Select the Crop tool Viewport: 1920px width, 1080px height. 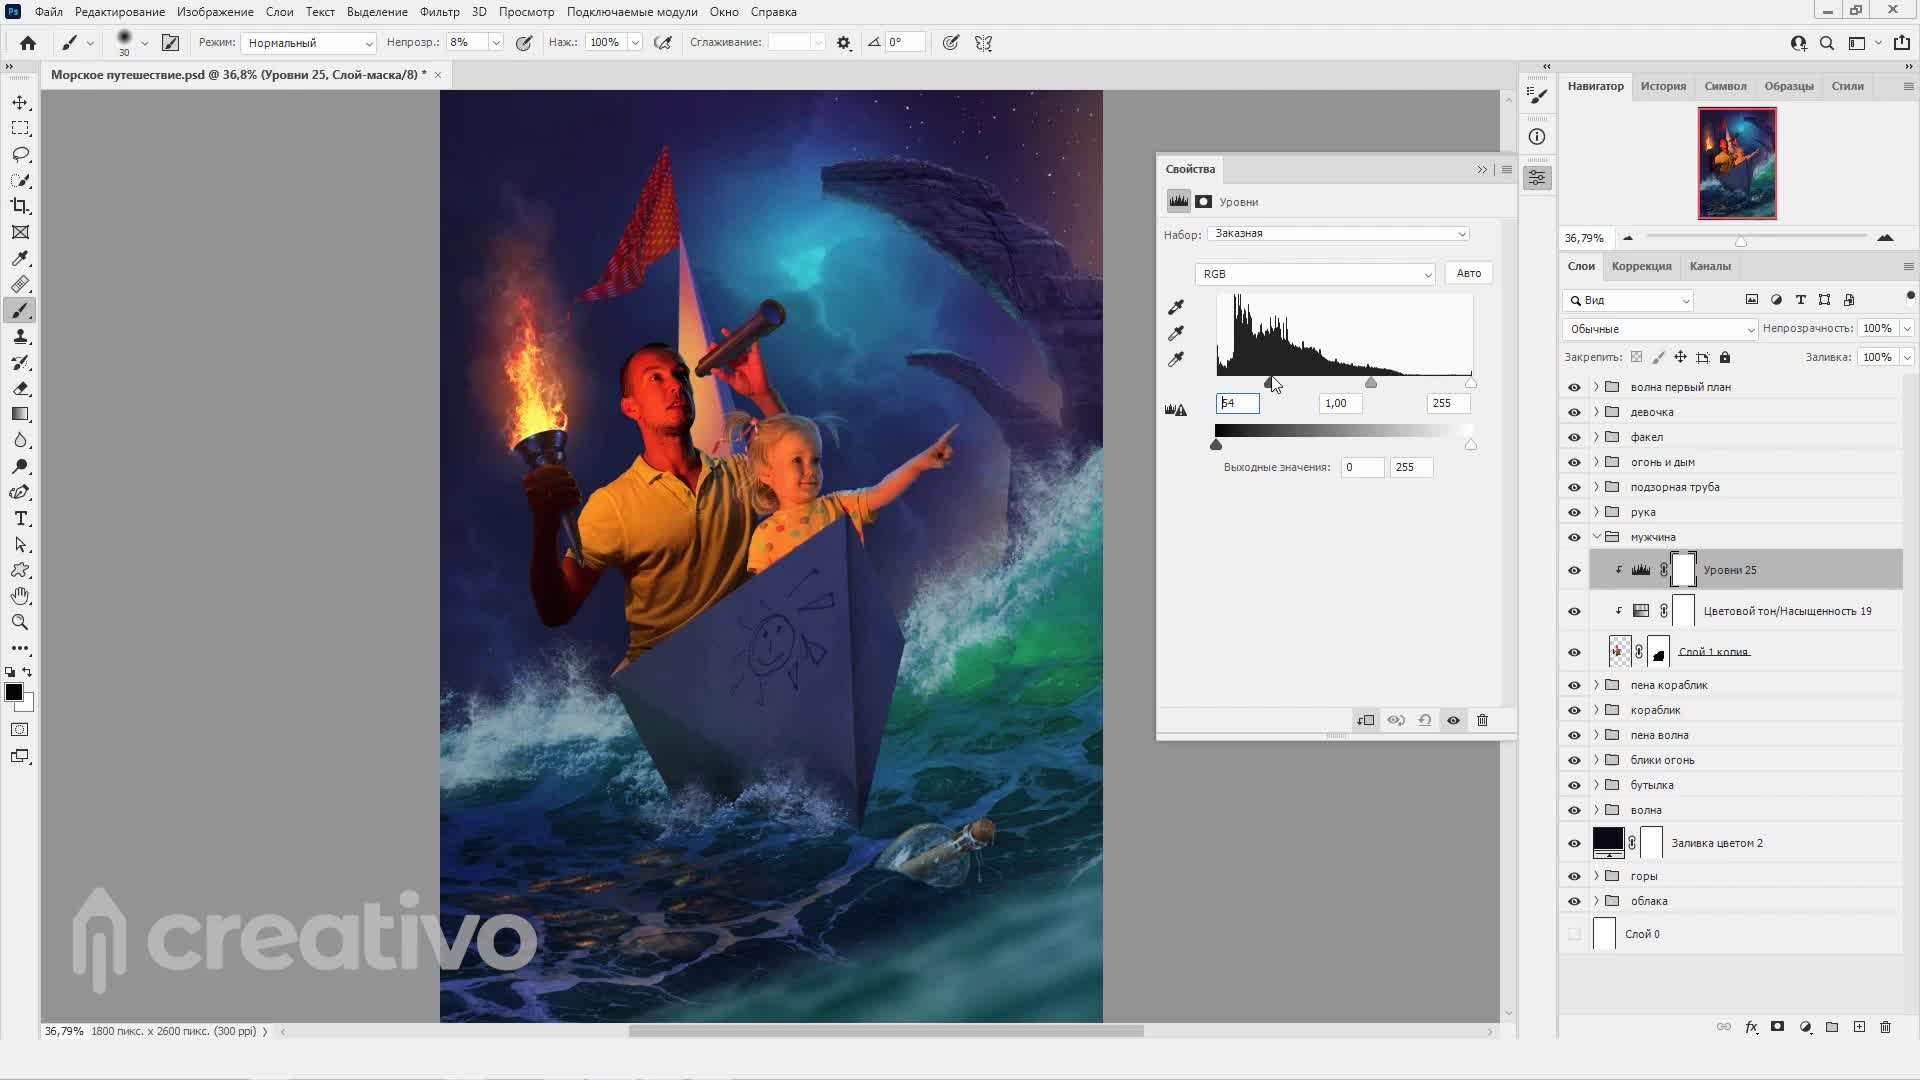pos(20,206)
